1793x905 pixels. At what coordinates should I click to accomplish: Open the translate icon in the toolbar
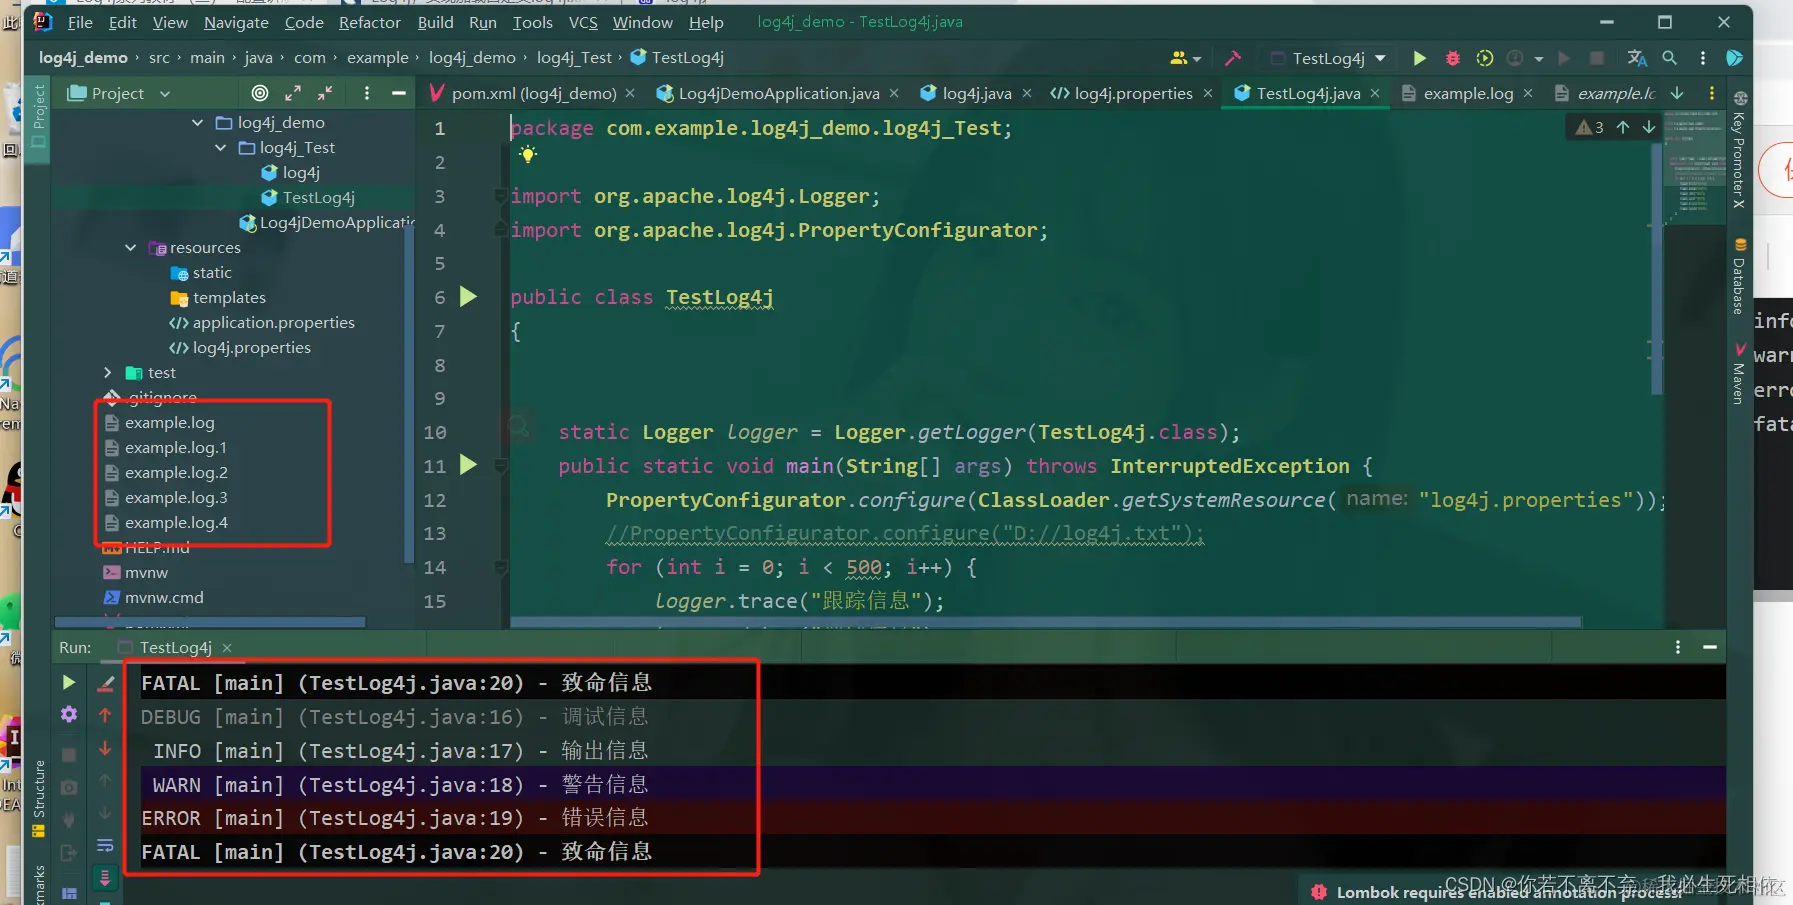(x=1637, y=58)
